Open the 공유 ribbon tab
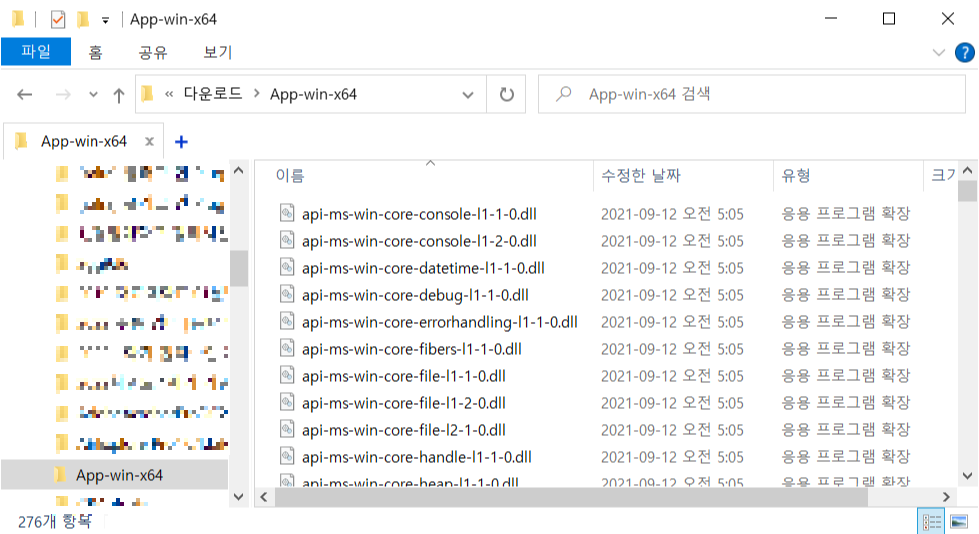This screenshot has width=979, height=534. (153, 52)
